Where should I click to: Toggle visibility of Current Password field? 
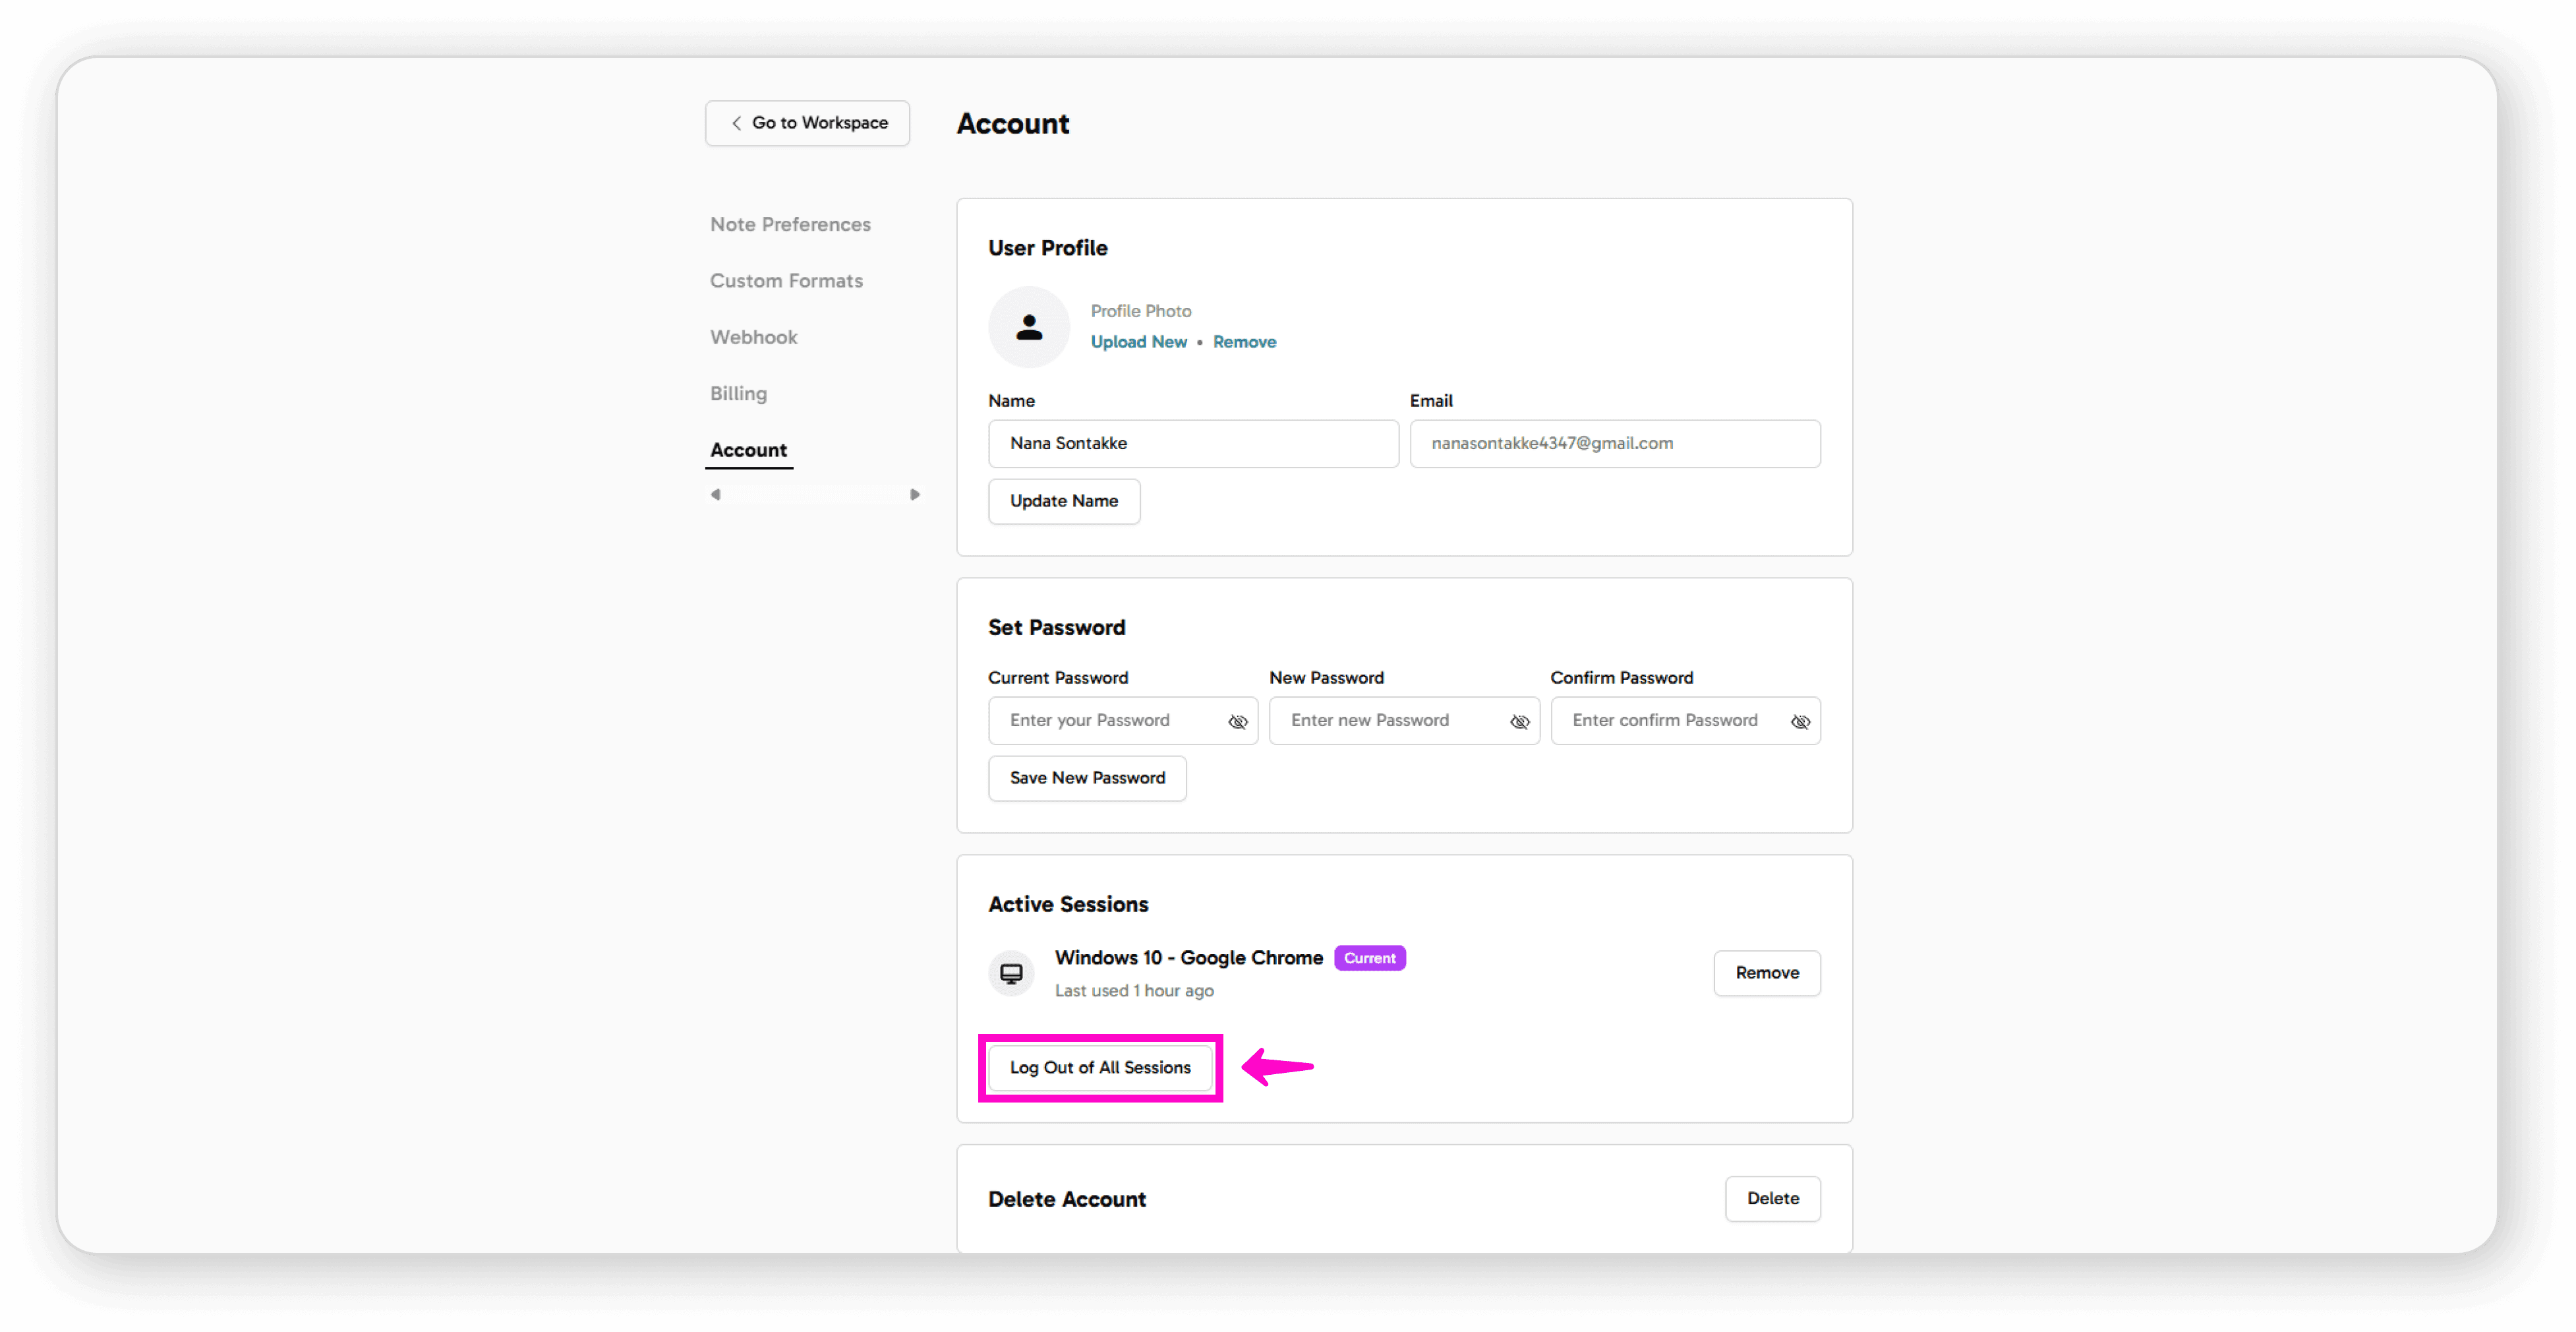(1237, 722)
